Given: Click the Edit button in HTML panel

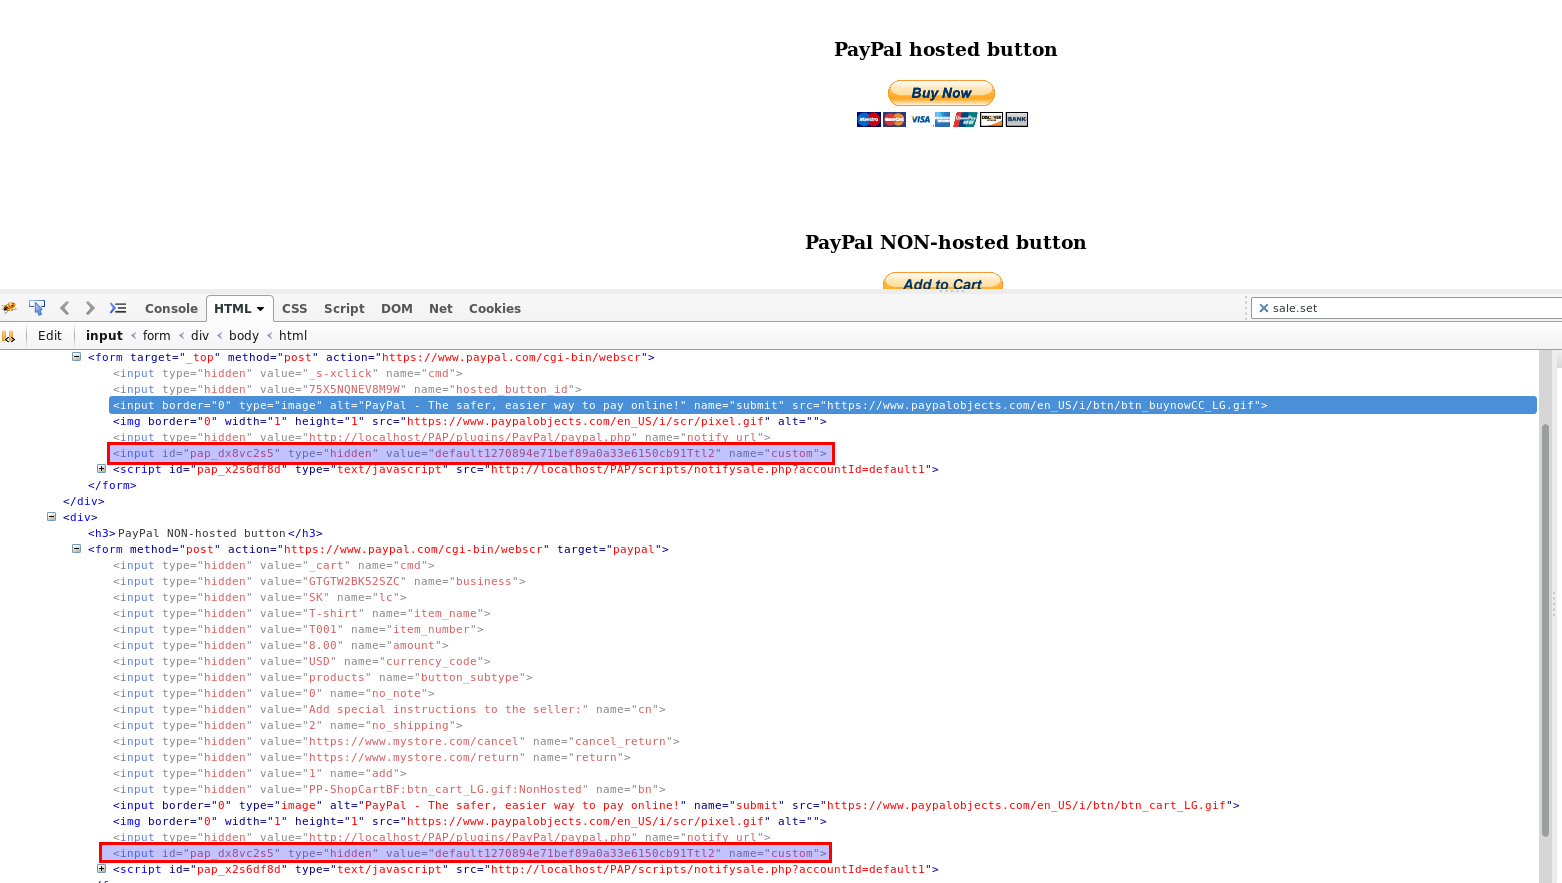Looking at the screenshot, I should click(50, 336).
